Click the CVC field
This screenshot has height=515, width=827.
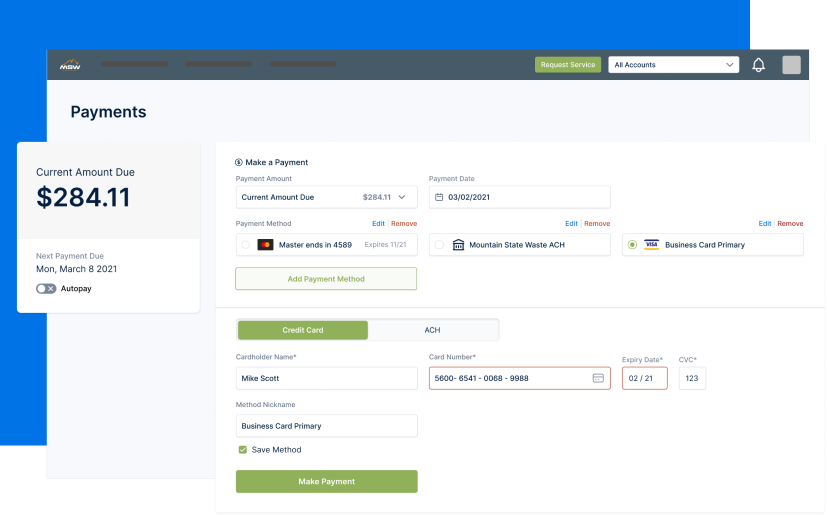tap(692, 378)
